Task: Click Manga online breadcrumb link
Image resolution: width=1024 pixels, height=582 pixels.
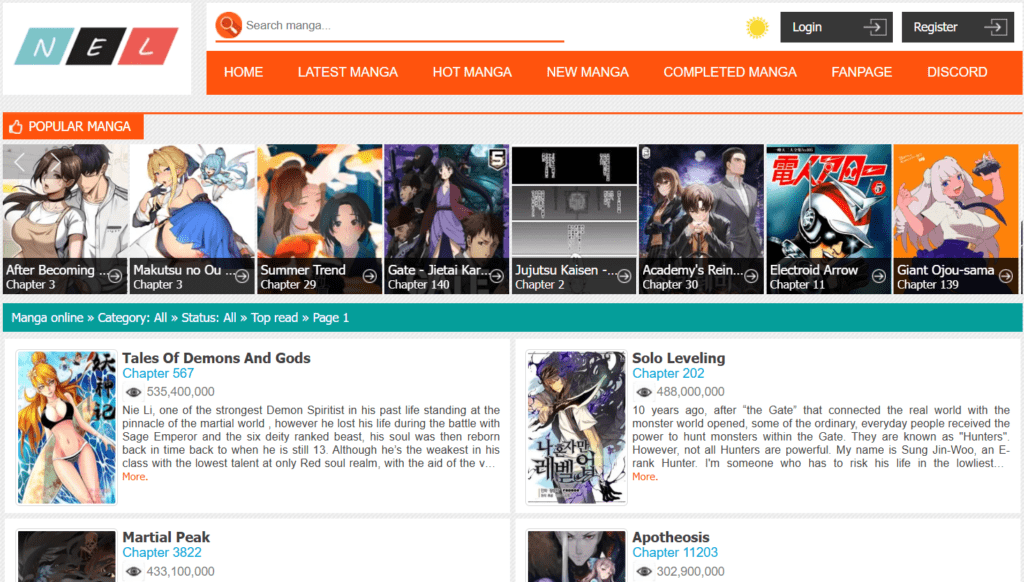Action: click(47, 318)
